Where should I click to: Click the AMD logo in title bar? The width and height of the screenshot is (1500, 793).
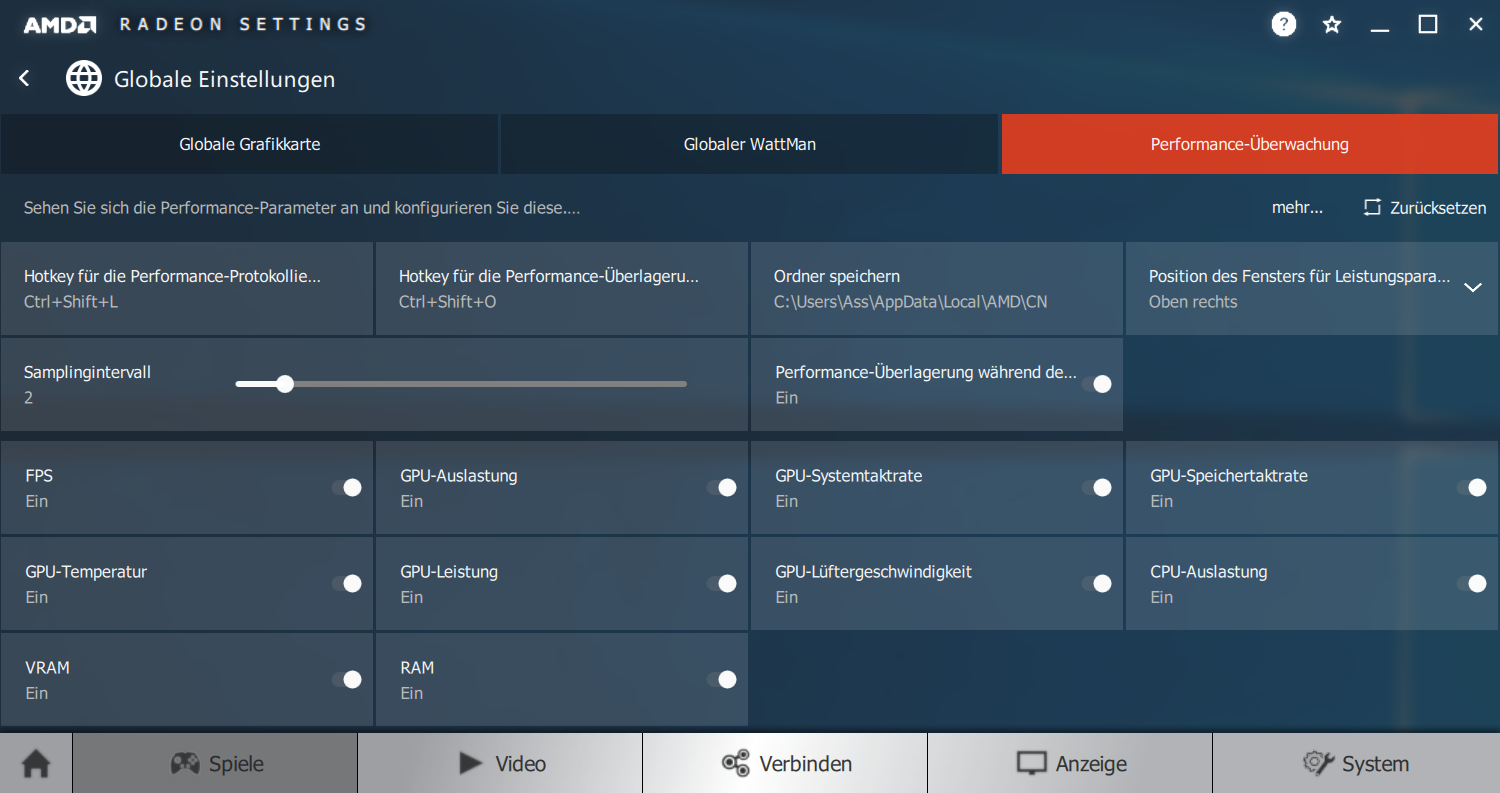click(x=59, y=25)
